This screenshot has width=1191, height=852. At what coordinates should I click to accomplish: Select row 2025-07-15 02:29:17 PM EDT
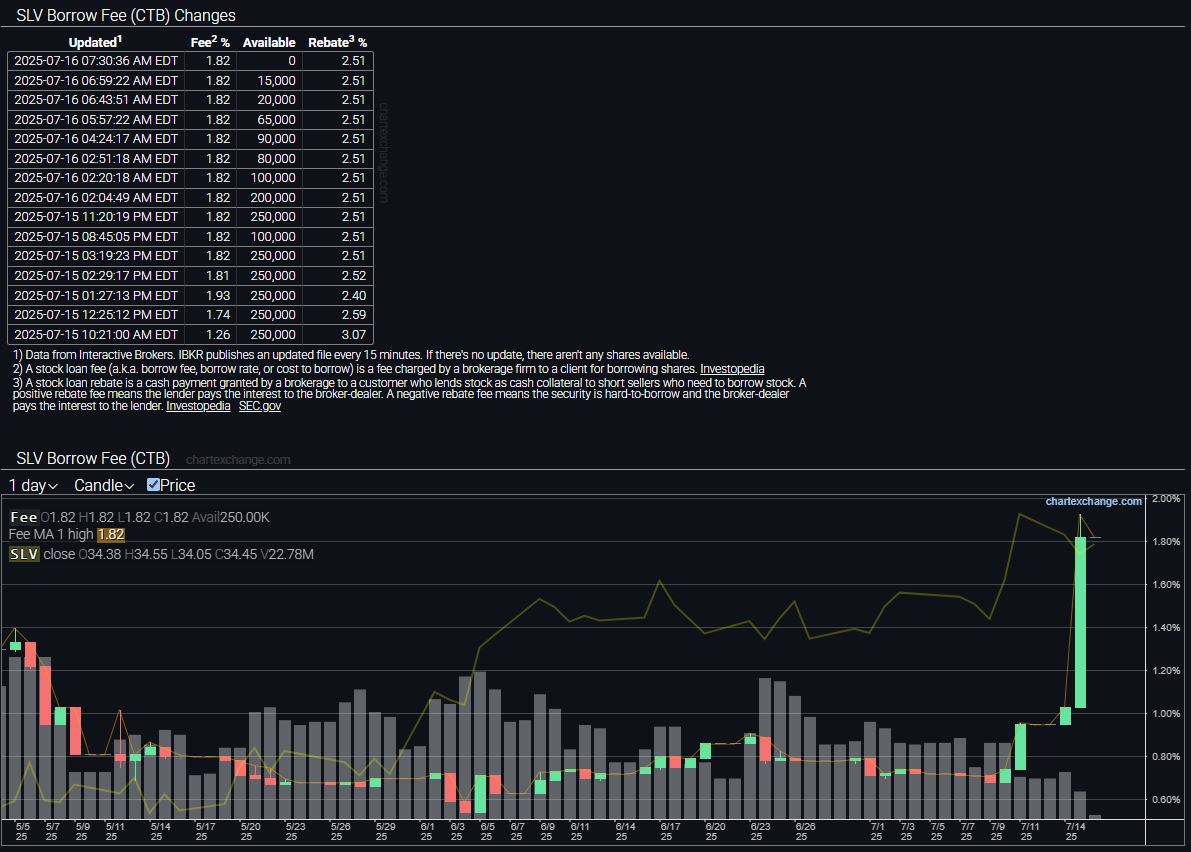click(191, 276)
